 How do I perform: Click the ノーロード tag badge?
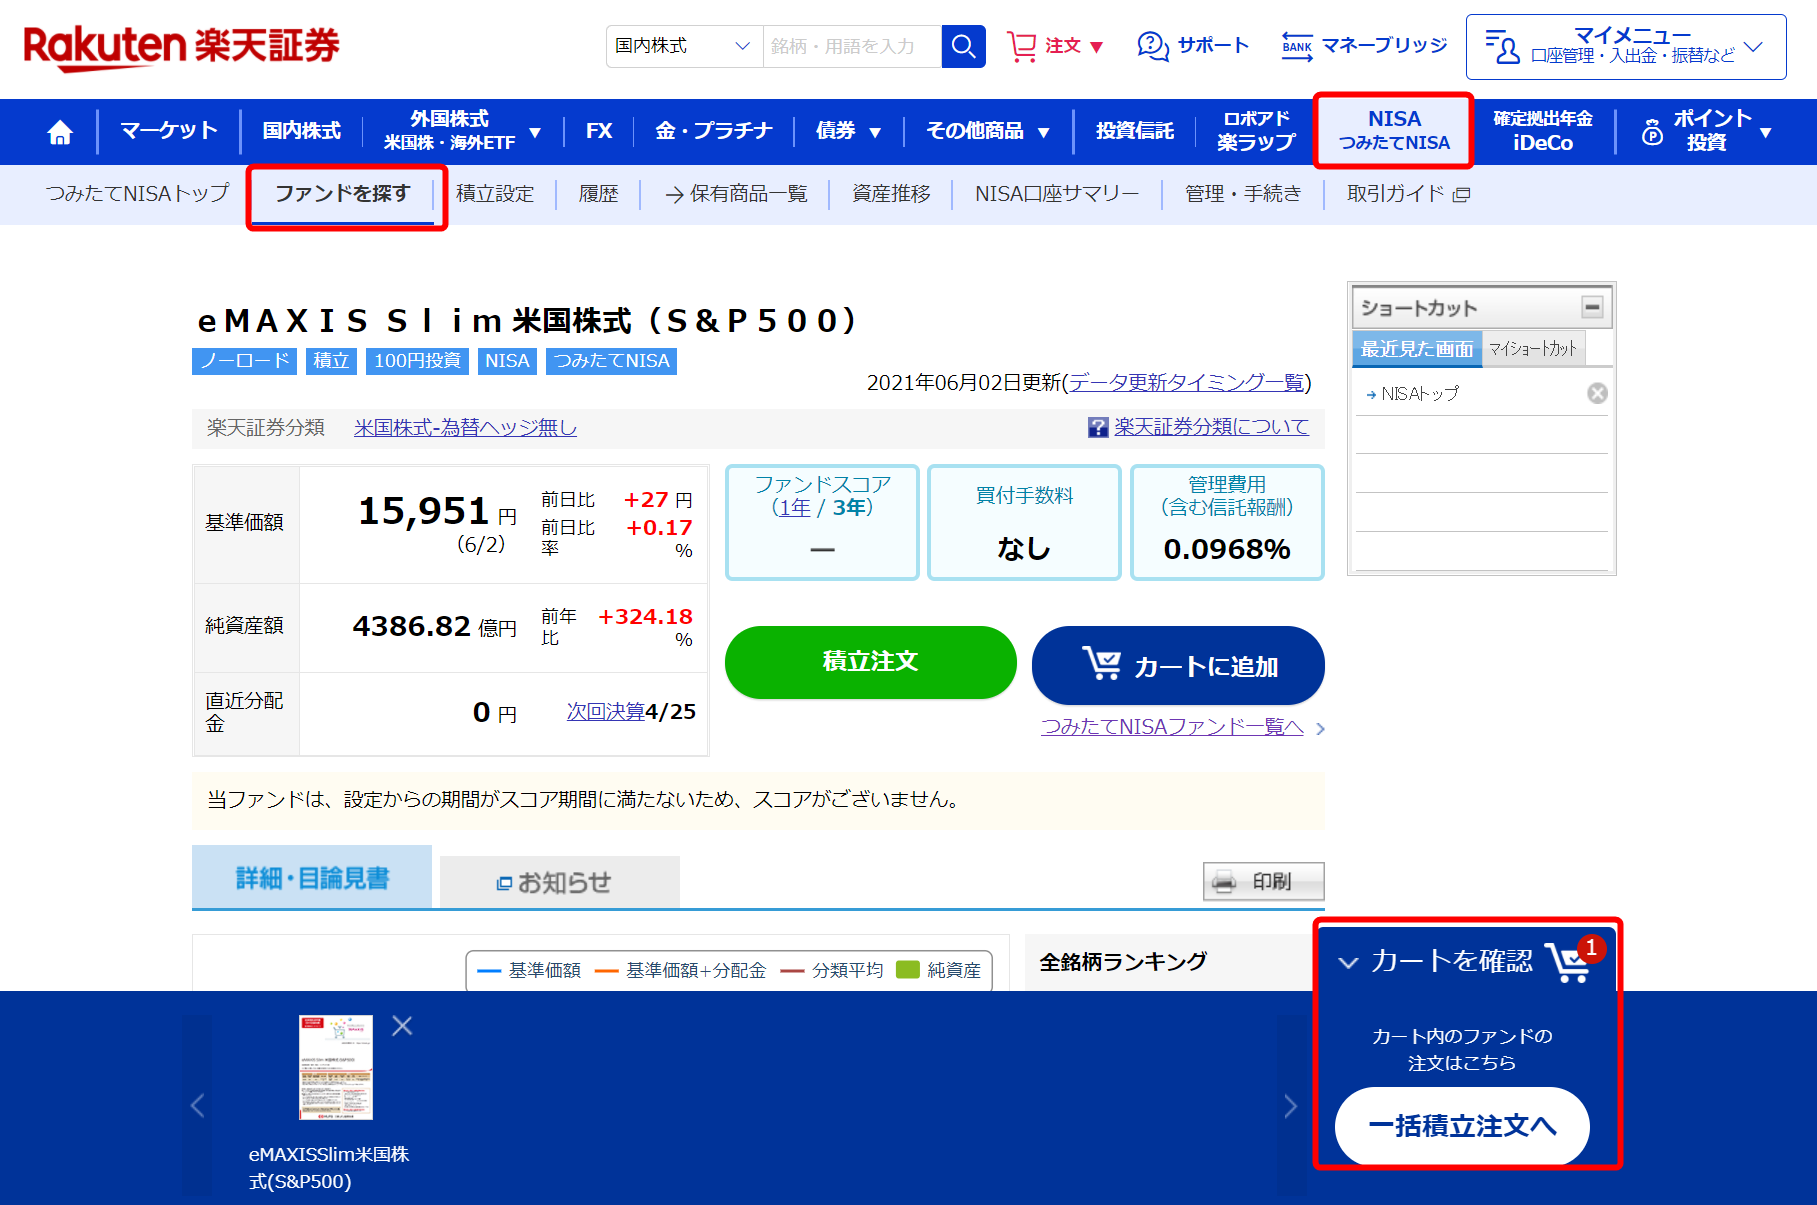click(x=244, y=361)
